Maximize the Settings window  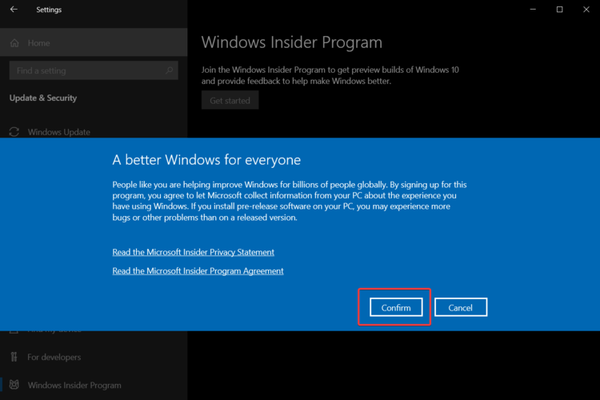click(x=559, y=9)
